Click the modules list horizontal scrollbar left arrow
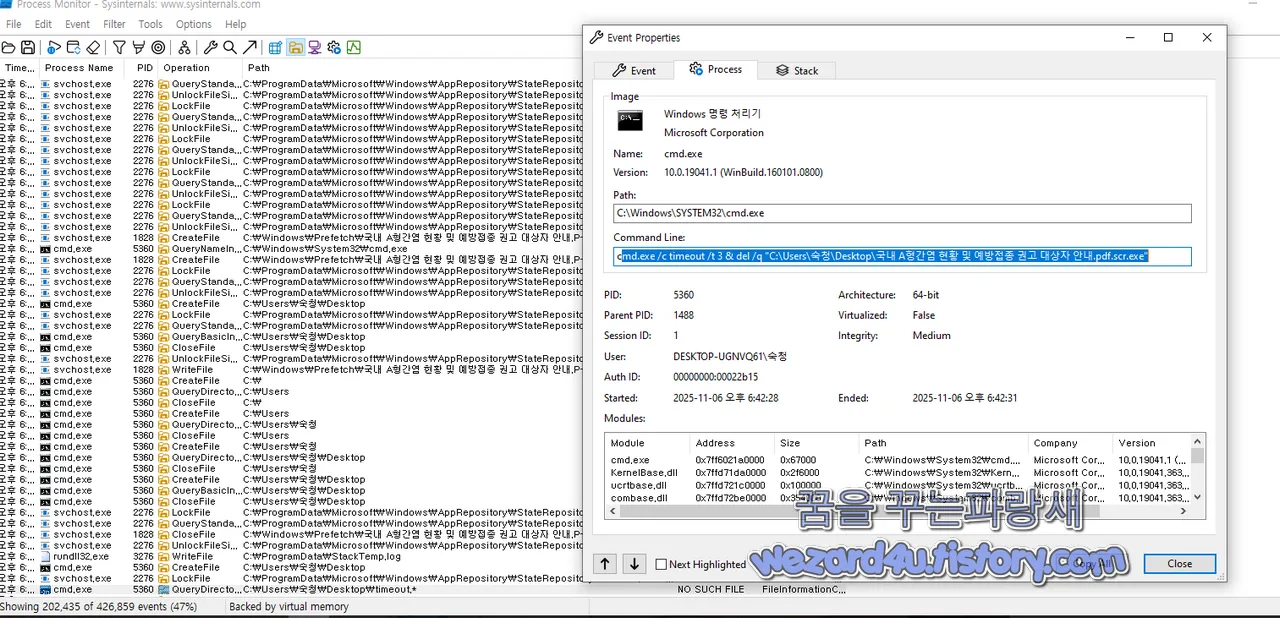The image size is (1280, 618). click(x=612, y=511)
